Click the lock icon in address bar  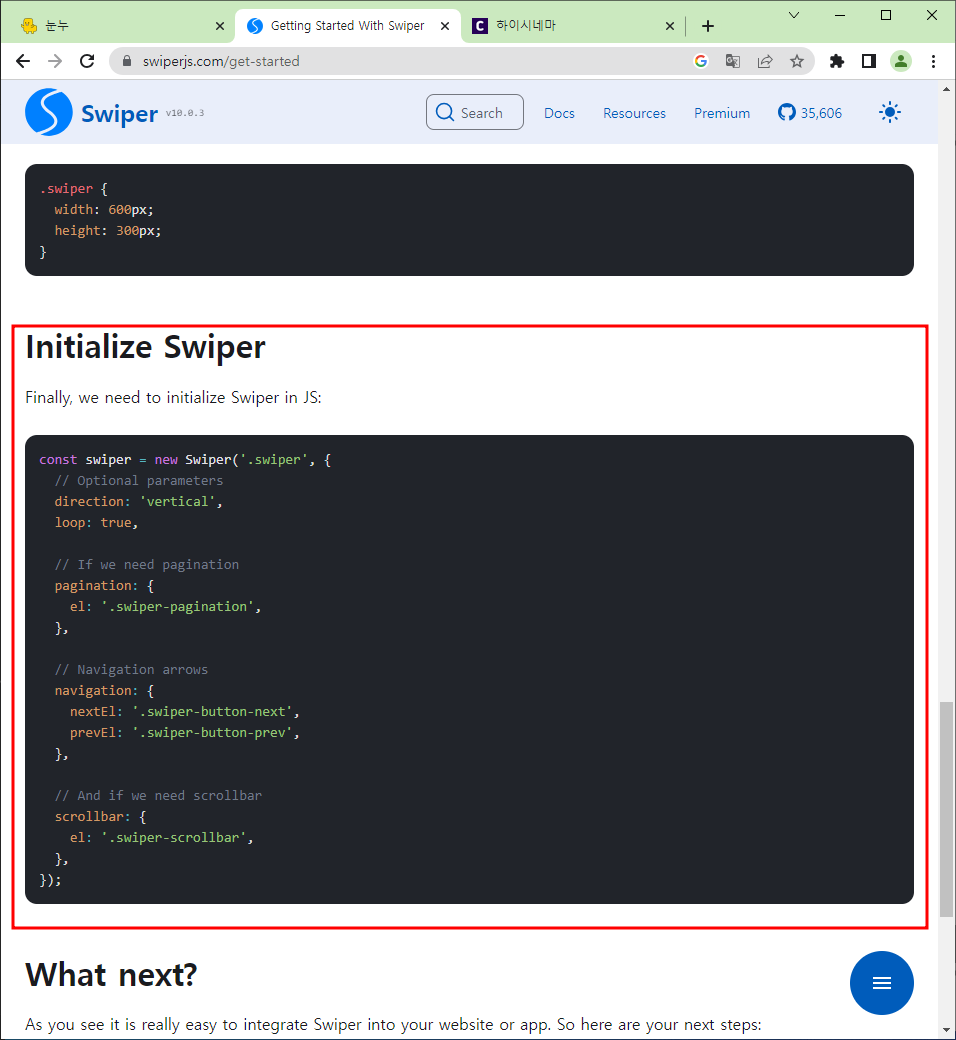tap(127, 61)
